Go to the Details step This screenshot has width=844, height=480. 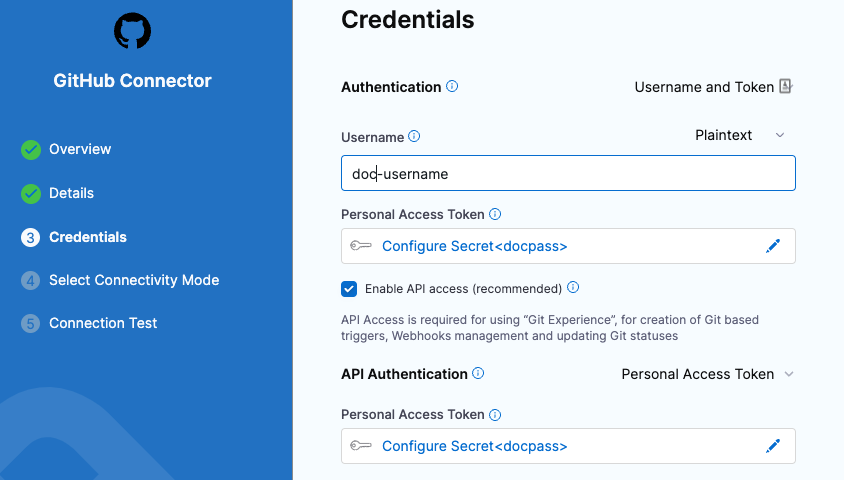[x=71, y=193]
